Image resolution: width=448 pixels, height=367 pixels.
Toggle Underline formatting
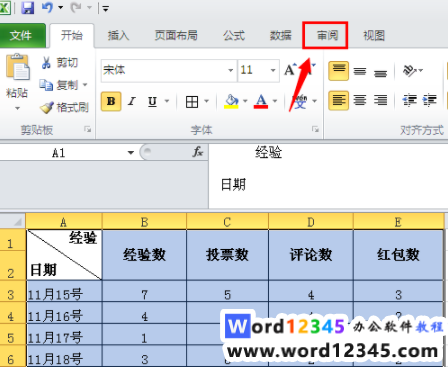(x=152, y=101)
